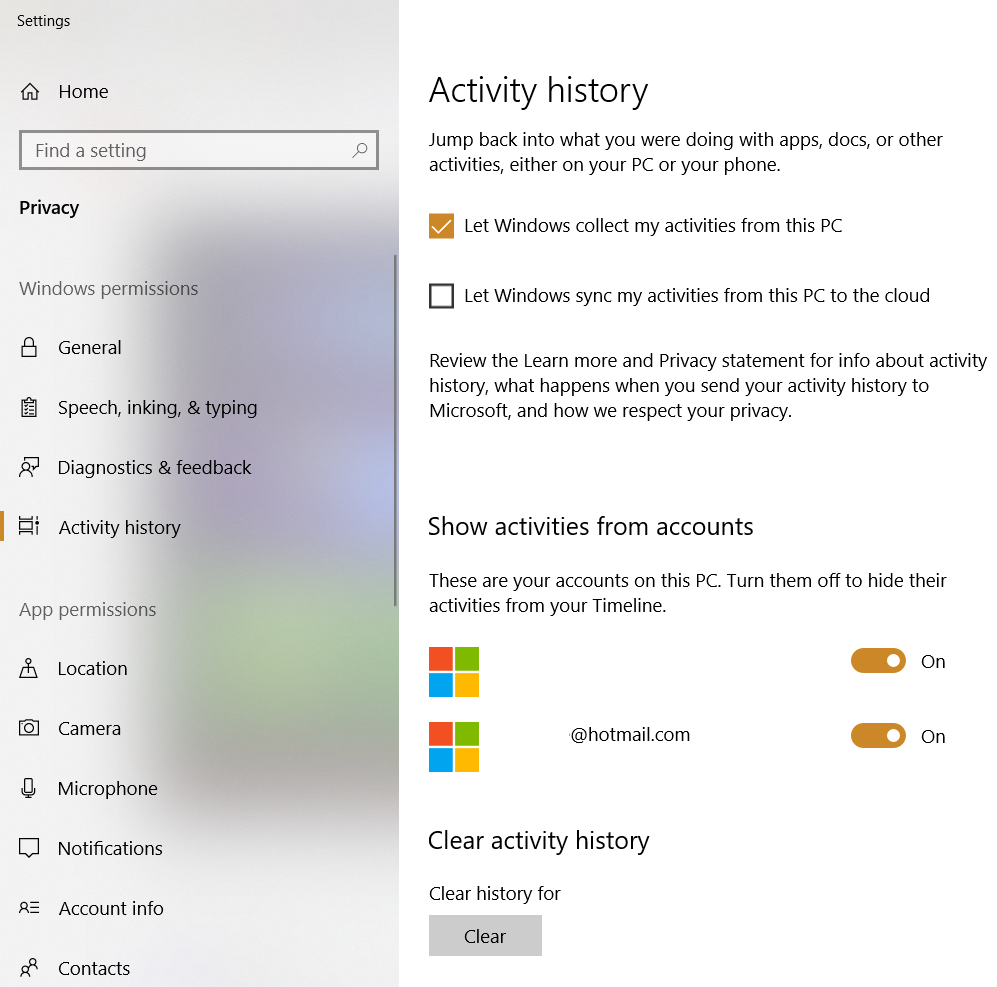Uncheck Let Windows collect my activities
The width and height of the screenshot is (997, 987).
(x=441, y=226)
